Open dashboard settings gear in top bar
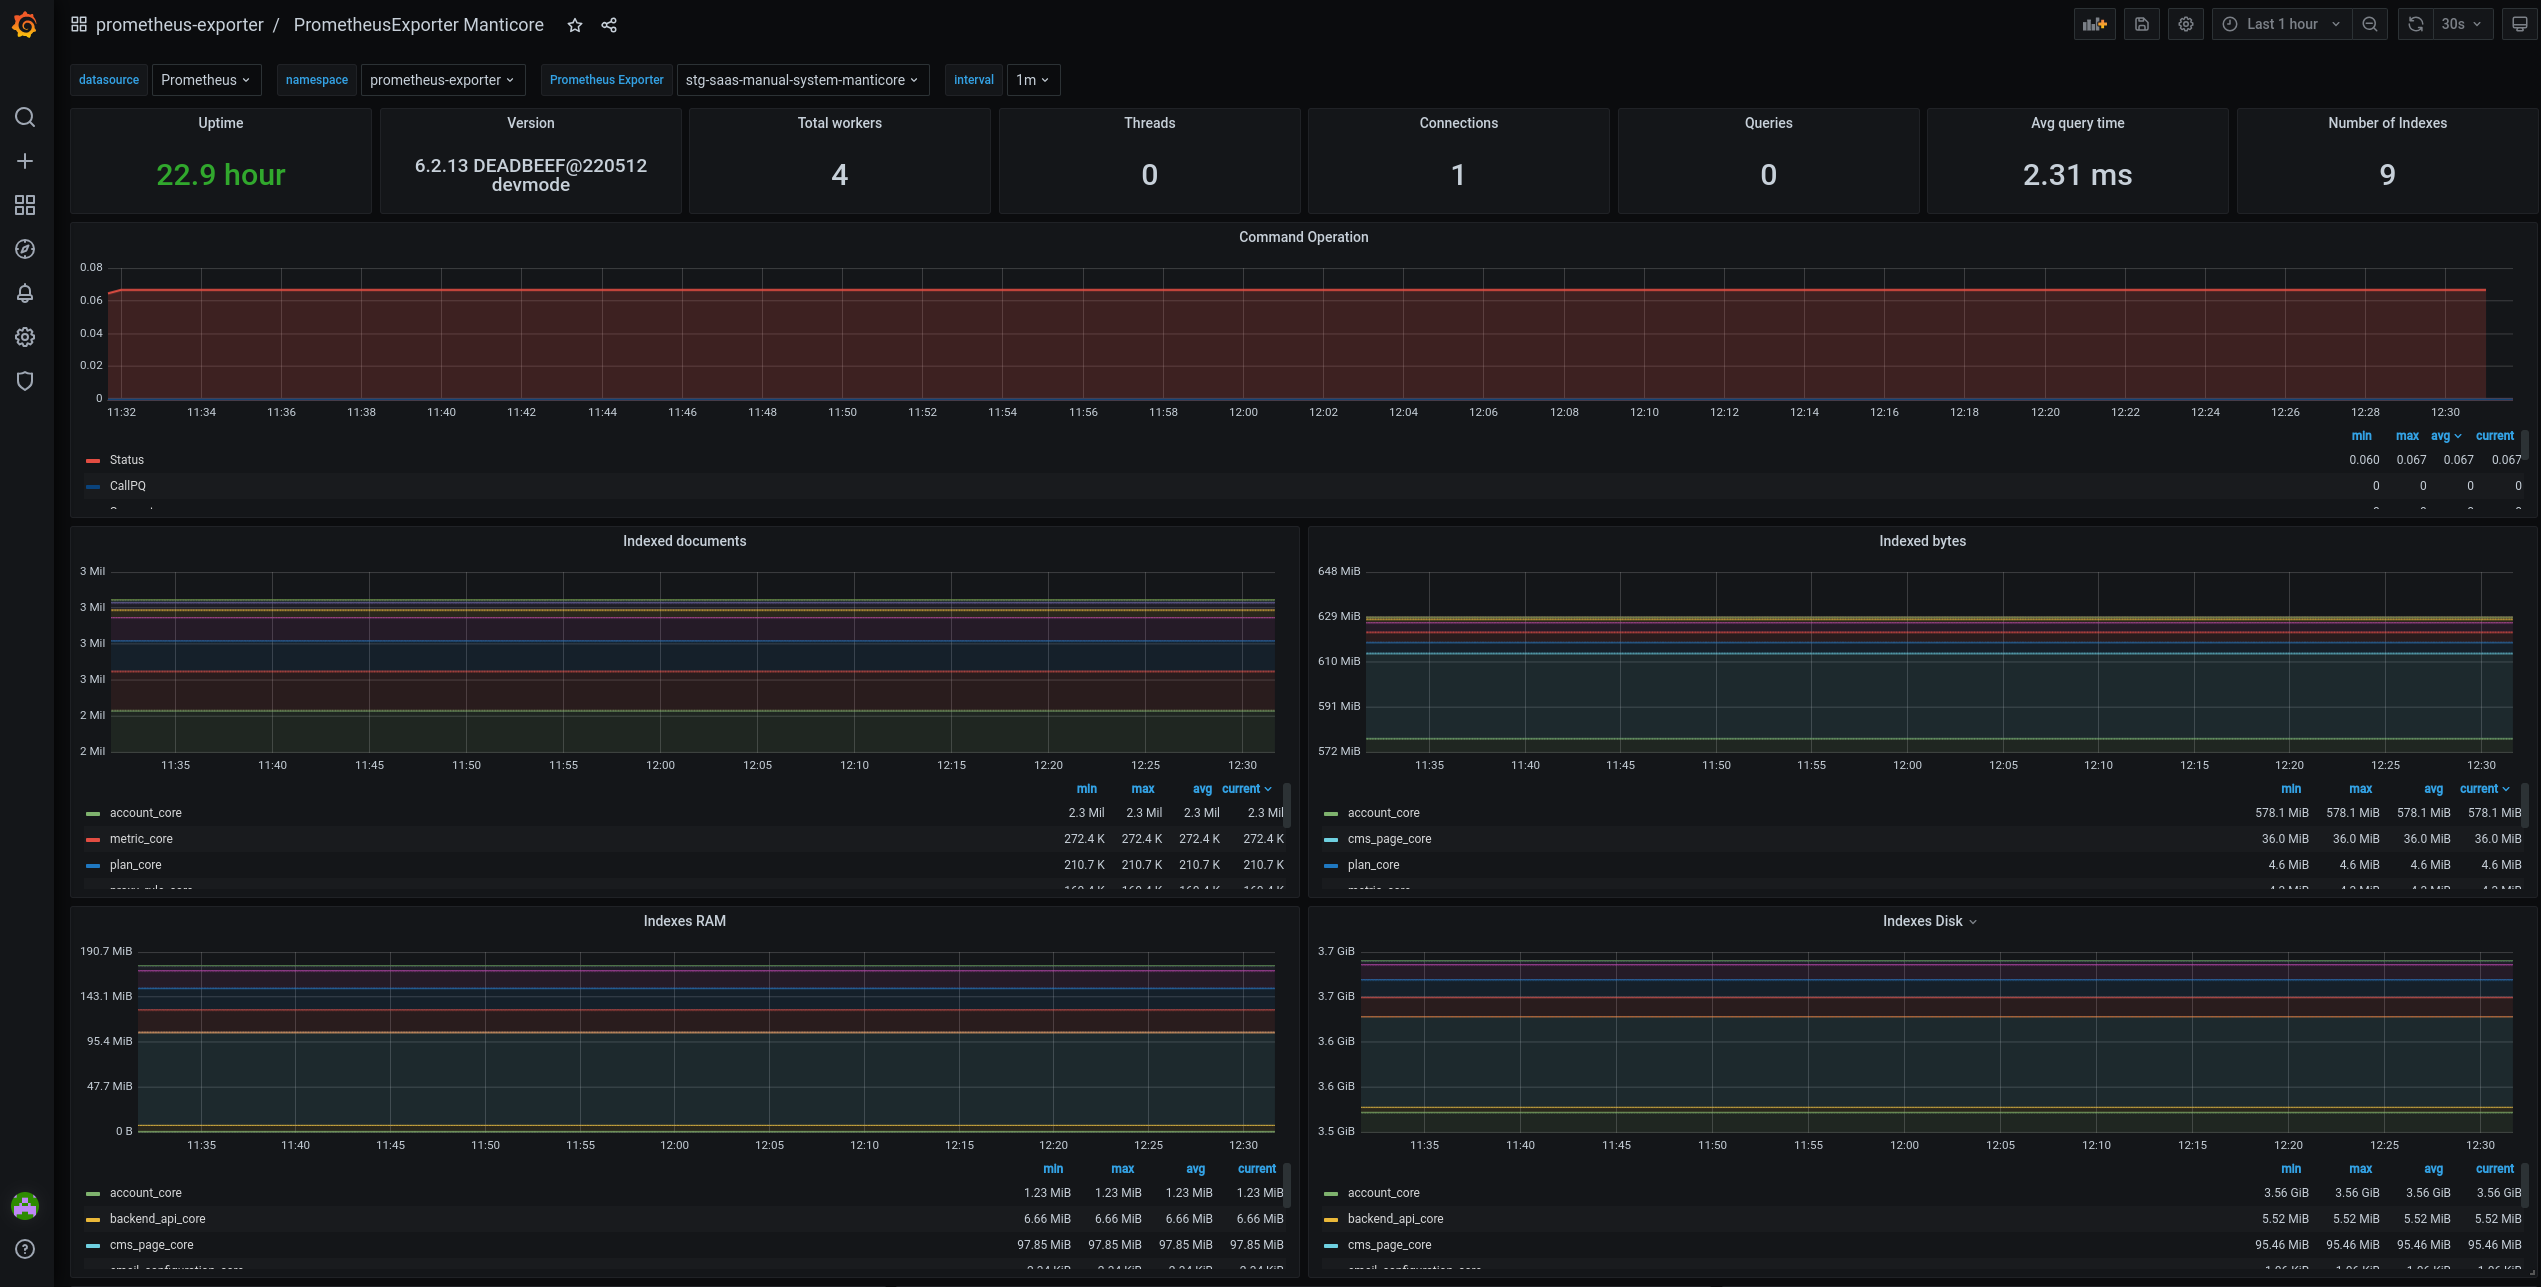Image resolution: width=2541 pixels, height=1287 pixels. [2186, 25]
